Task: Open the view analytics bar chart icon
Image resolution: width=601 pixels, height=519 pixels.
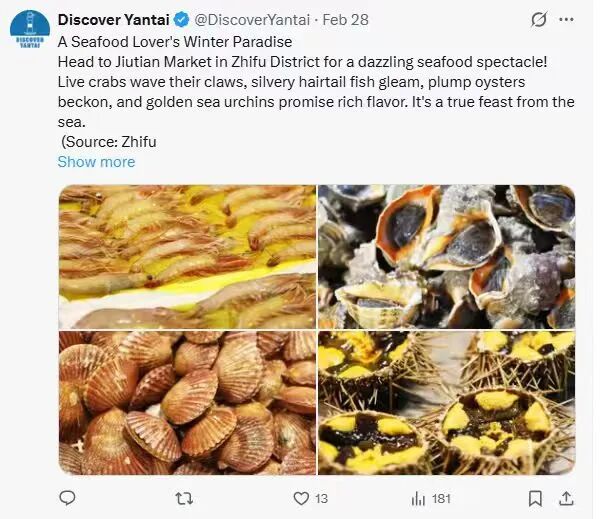Action: coord(418,499)
